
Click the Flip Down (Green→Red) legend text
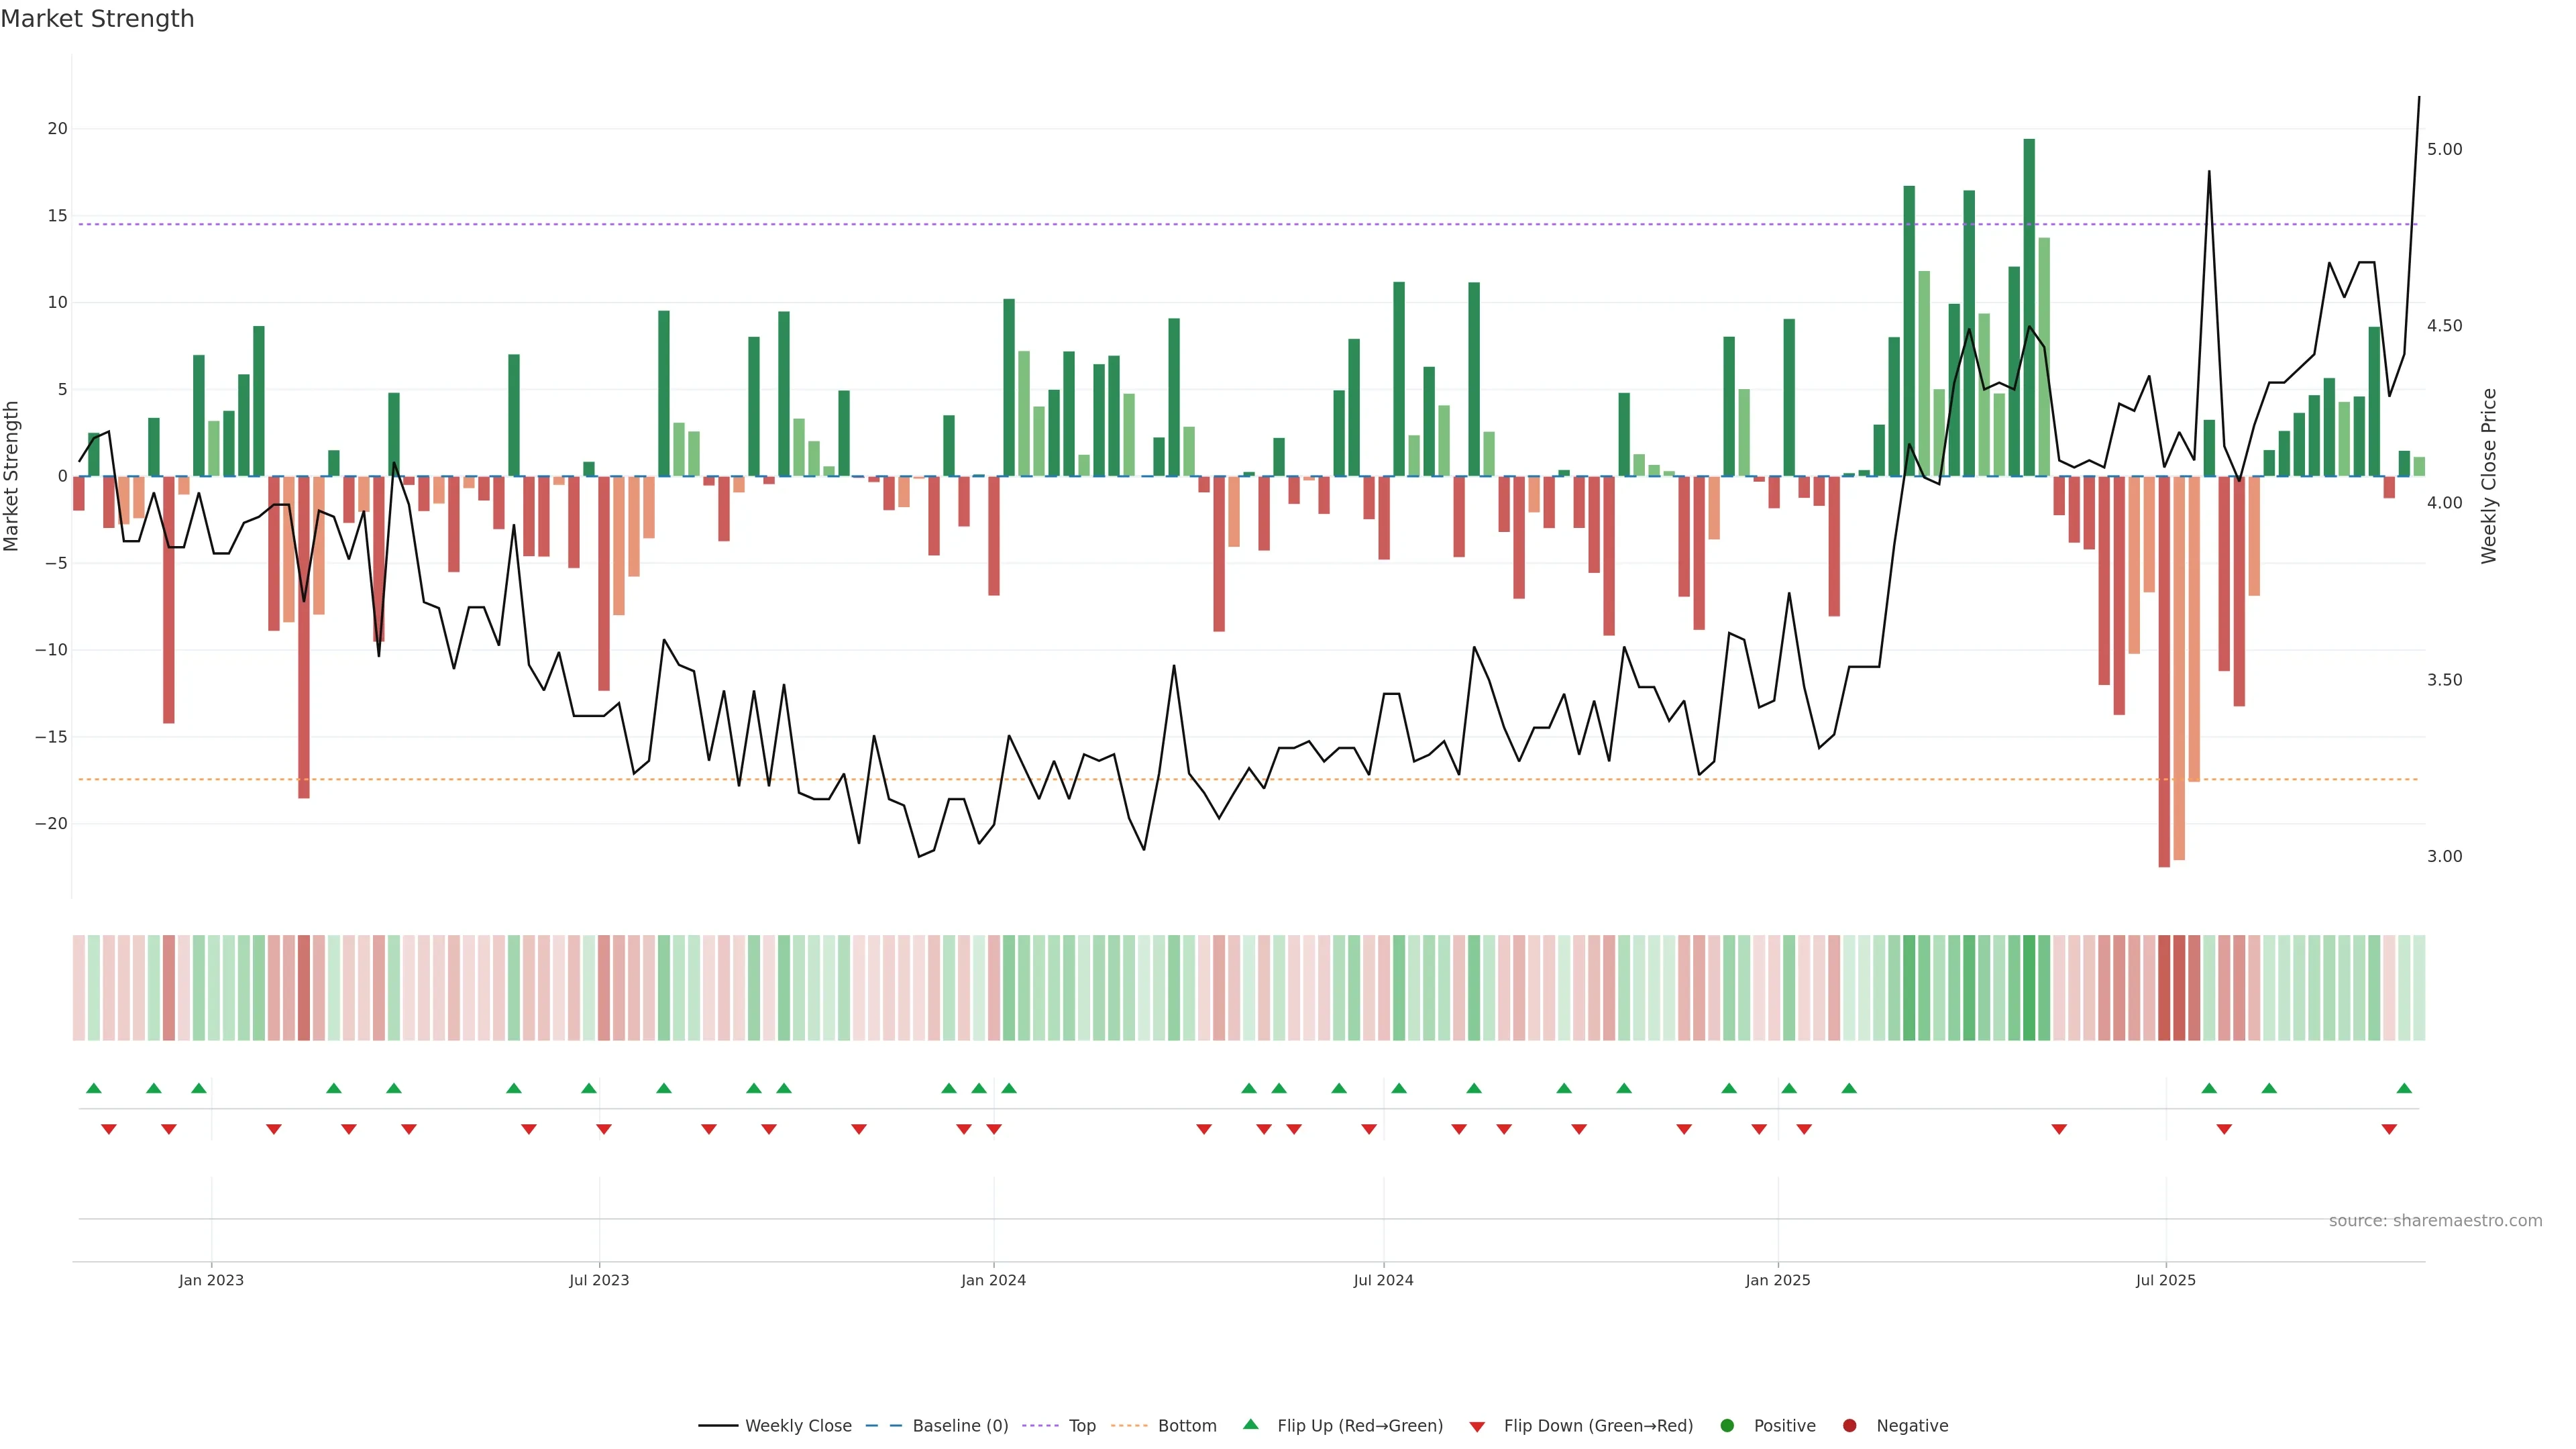pos(1598,1426)
